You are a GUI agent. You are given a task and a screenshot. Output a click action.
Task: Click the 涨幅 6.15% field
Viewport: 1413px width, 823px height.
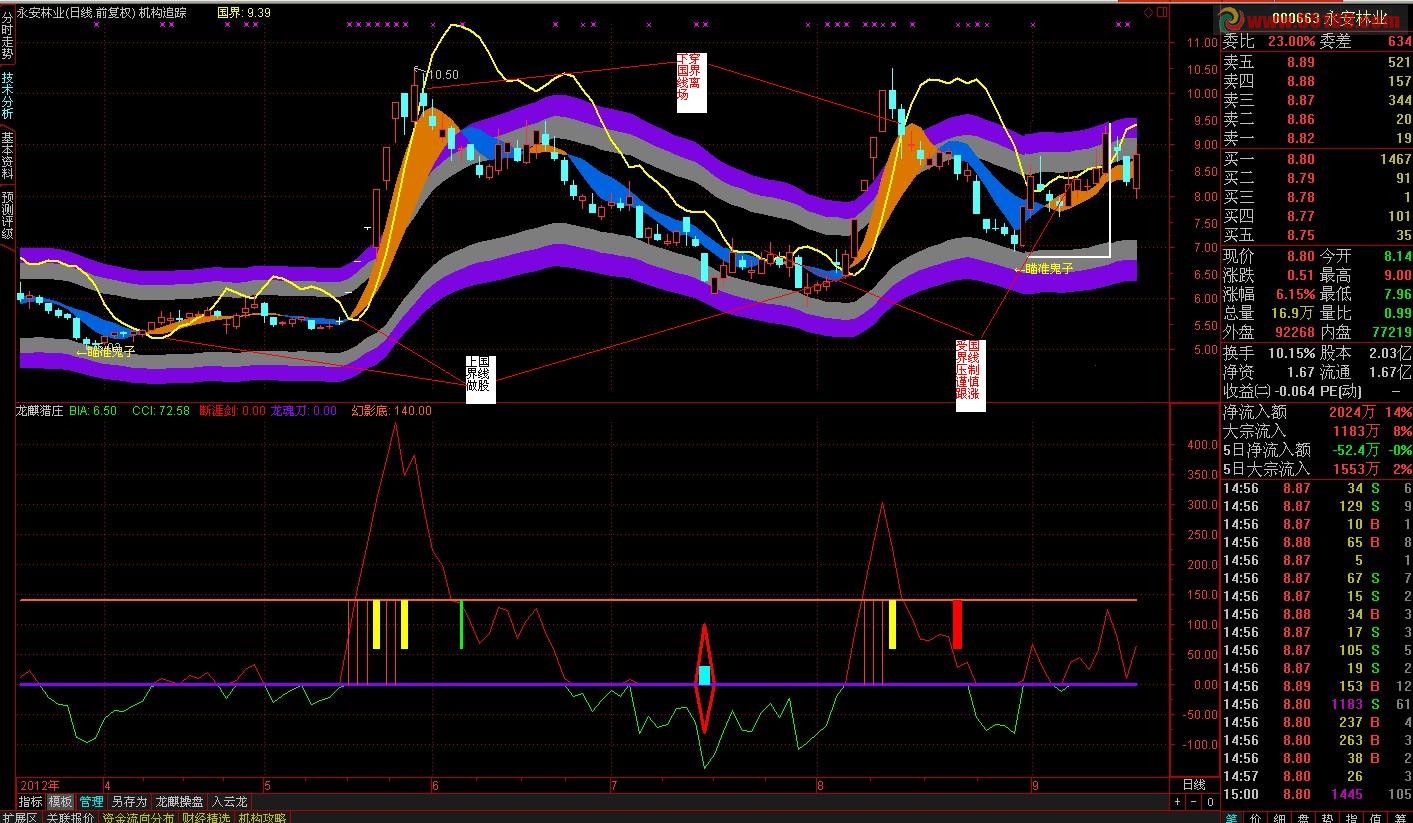pos(1269,294)
